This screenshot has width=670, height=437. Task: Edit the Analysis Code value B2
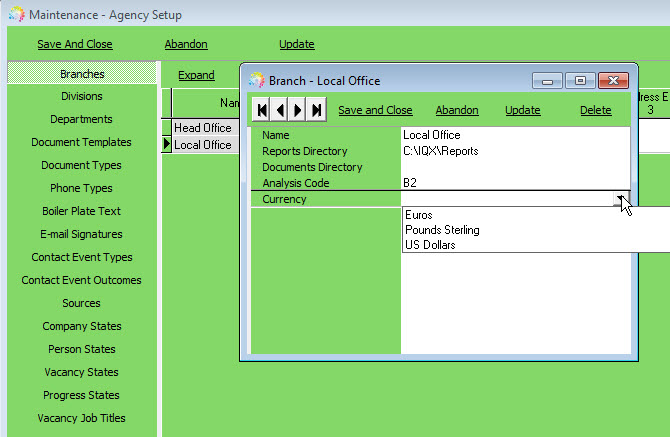coord(515,183)
